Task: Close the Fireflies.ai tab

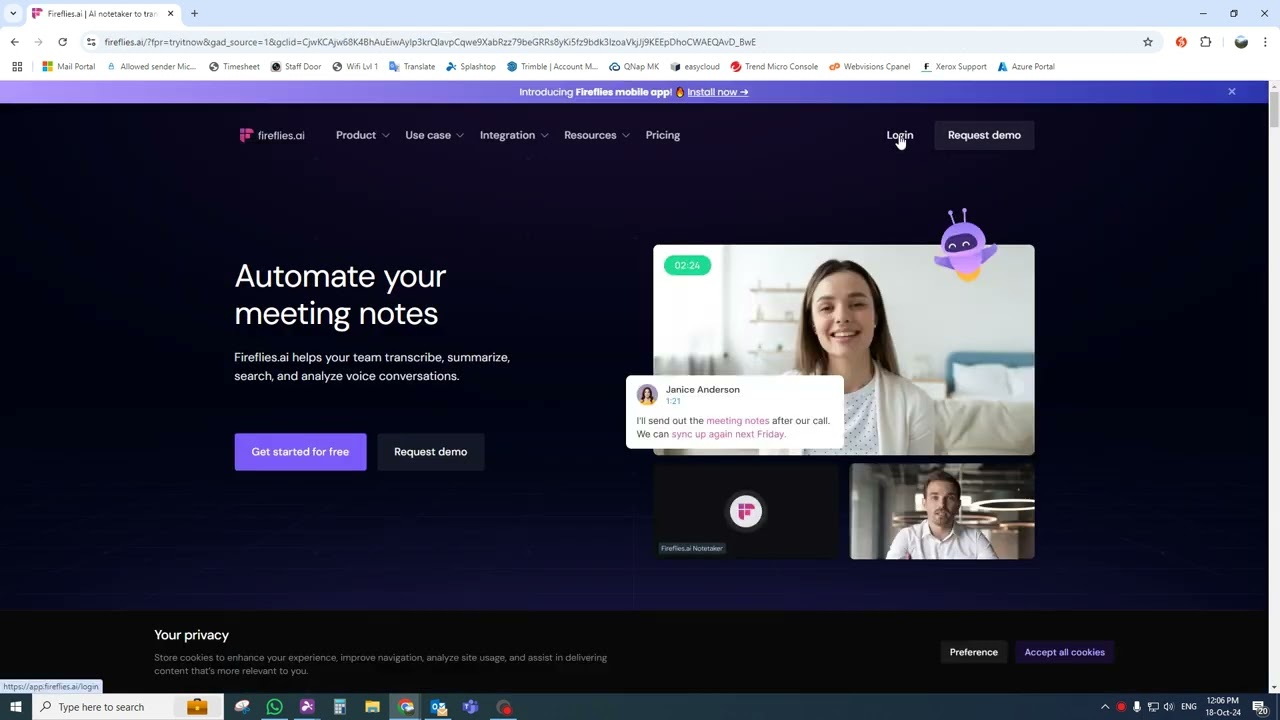Action: click(x=170, y=14)
